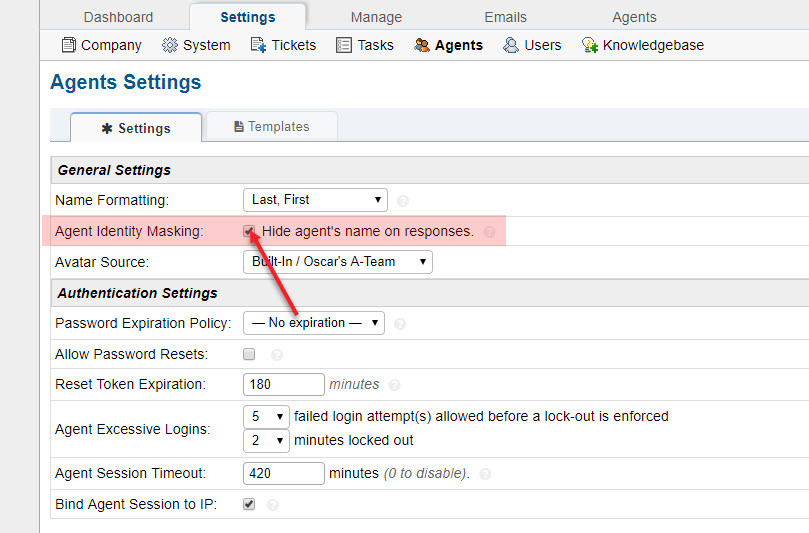
Task: Enable Allow Password Resets checkbox
Action: tap(249, 354)
